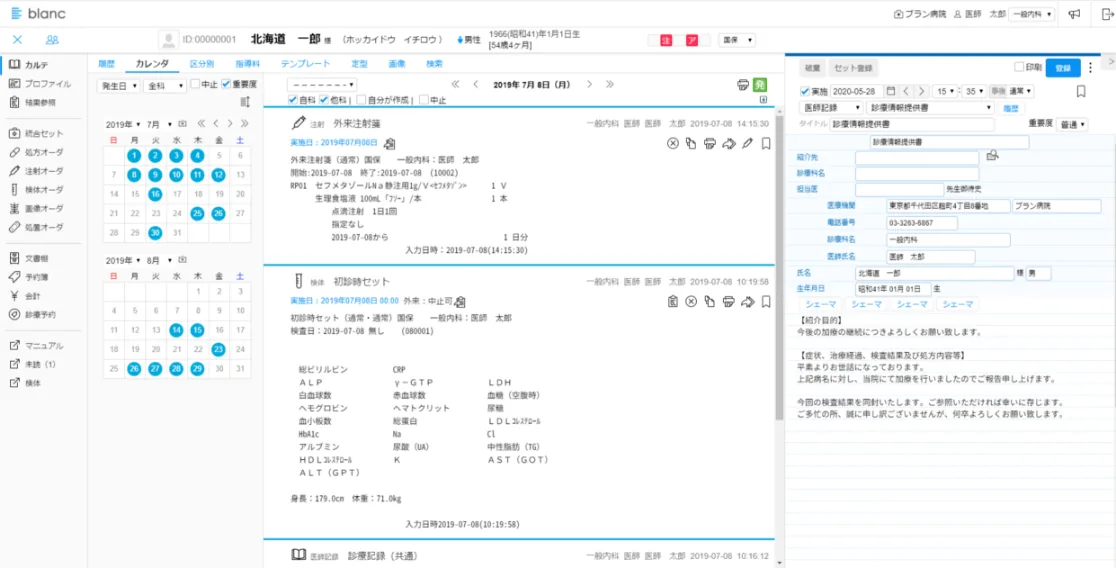Click the 登録 button
Screen dimensions: 1116x568
(x=1063, y=68)
